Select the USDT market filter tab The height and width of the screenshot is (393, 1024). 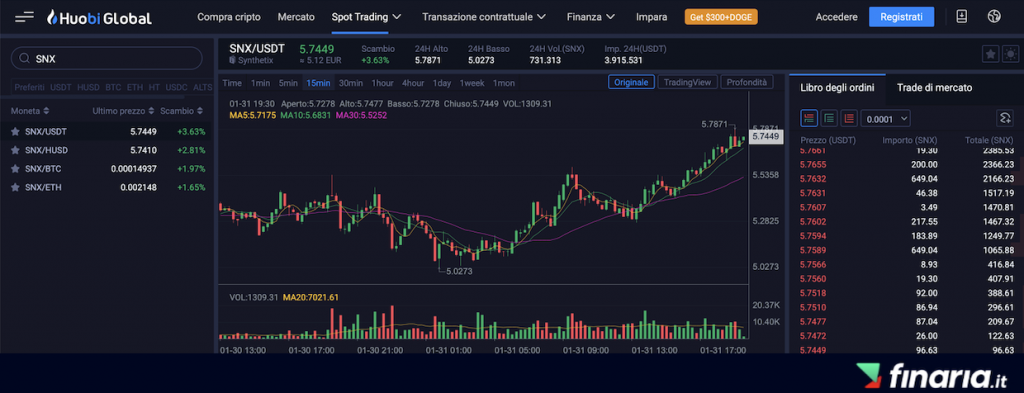coord(61,87)
